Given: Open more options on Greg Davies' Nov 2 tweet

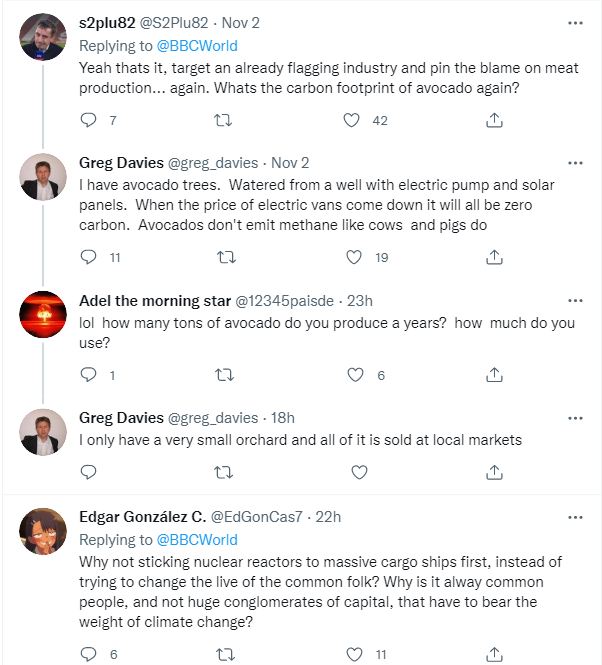Looking at the screenshot, I should 575,162.
